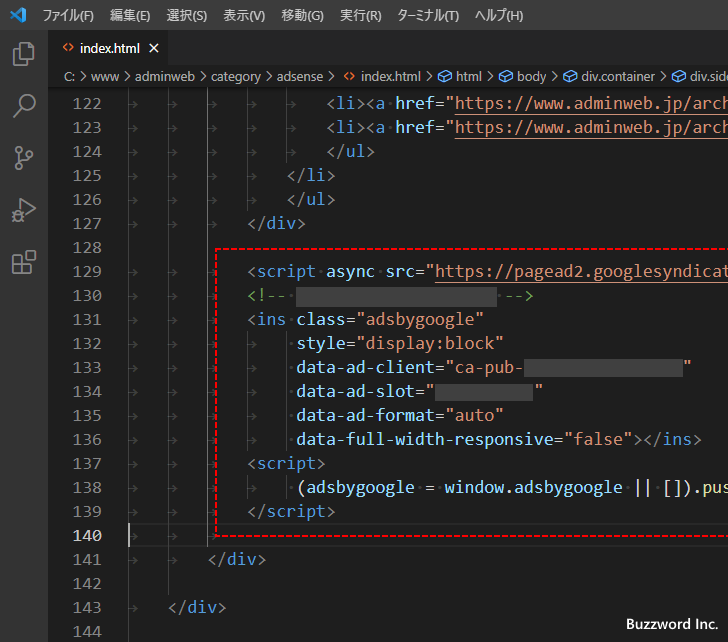Click the adsense breadcrumb segment
728x642 pixels.
300,77
